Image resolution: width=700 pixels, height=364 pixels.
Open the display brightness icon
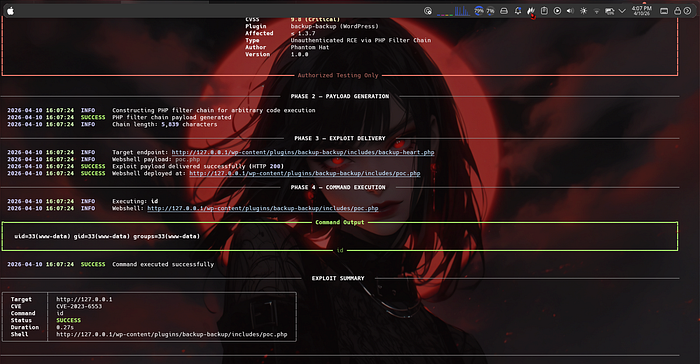(583, 11)
